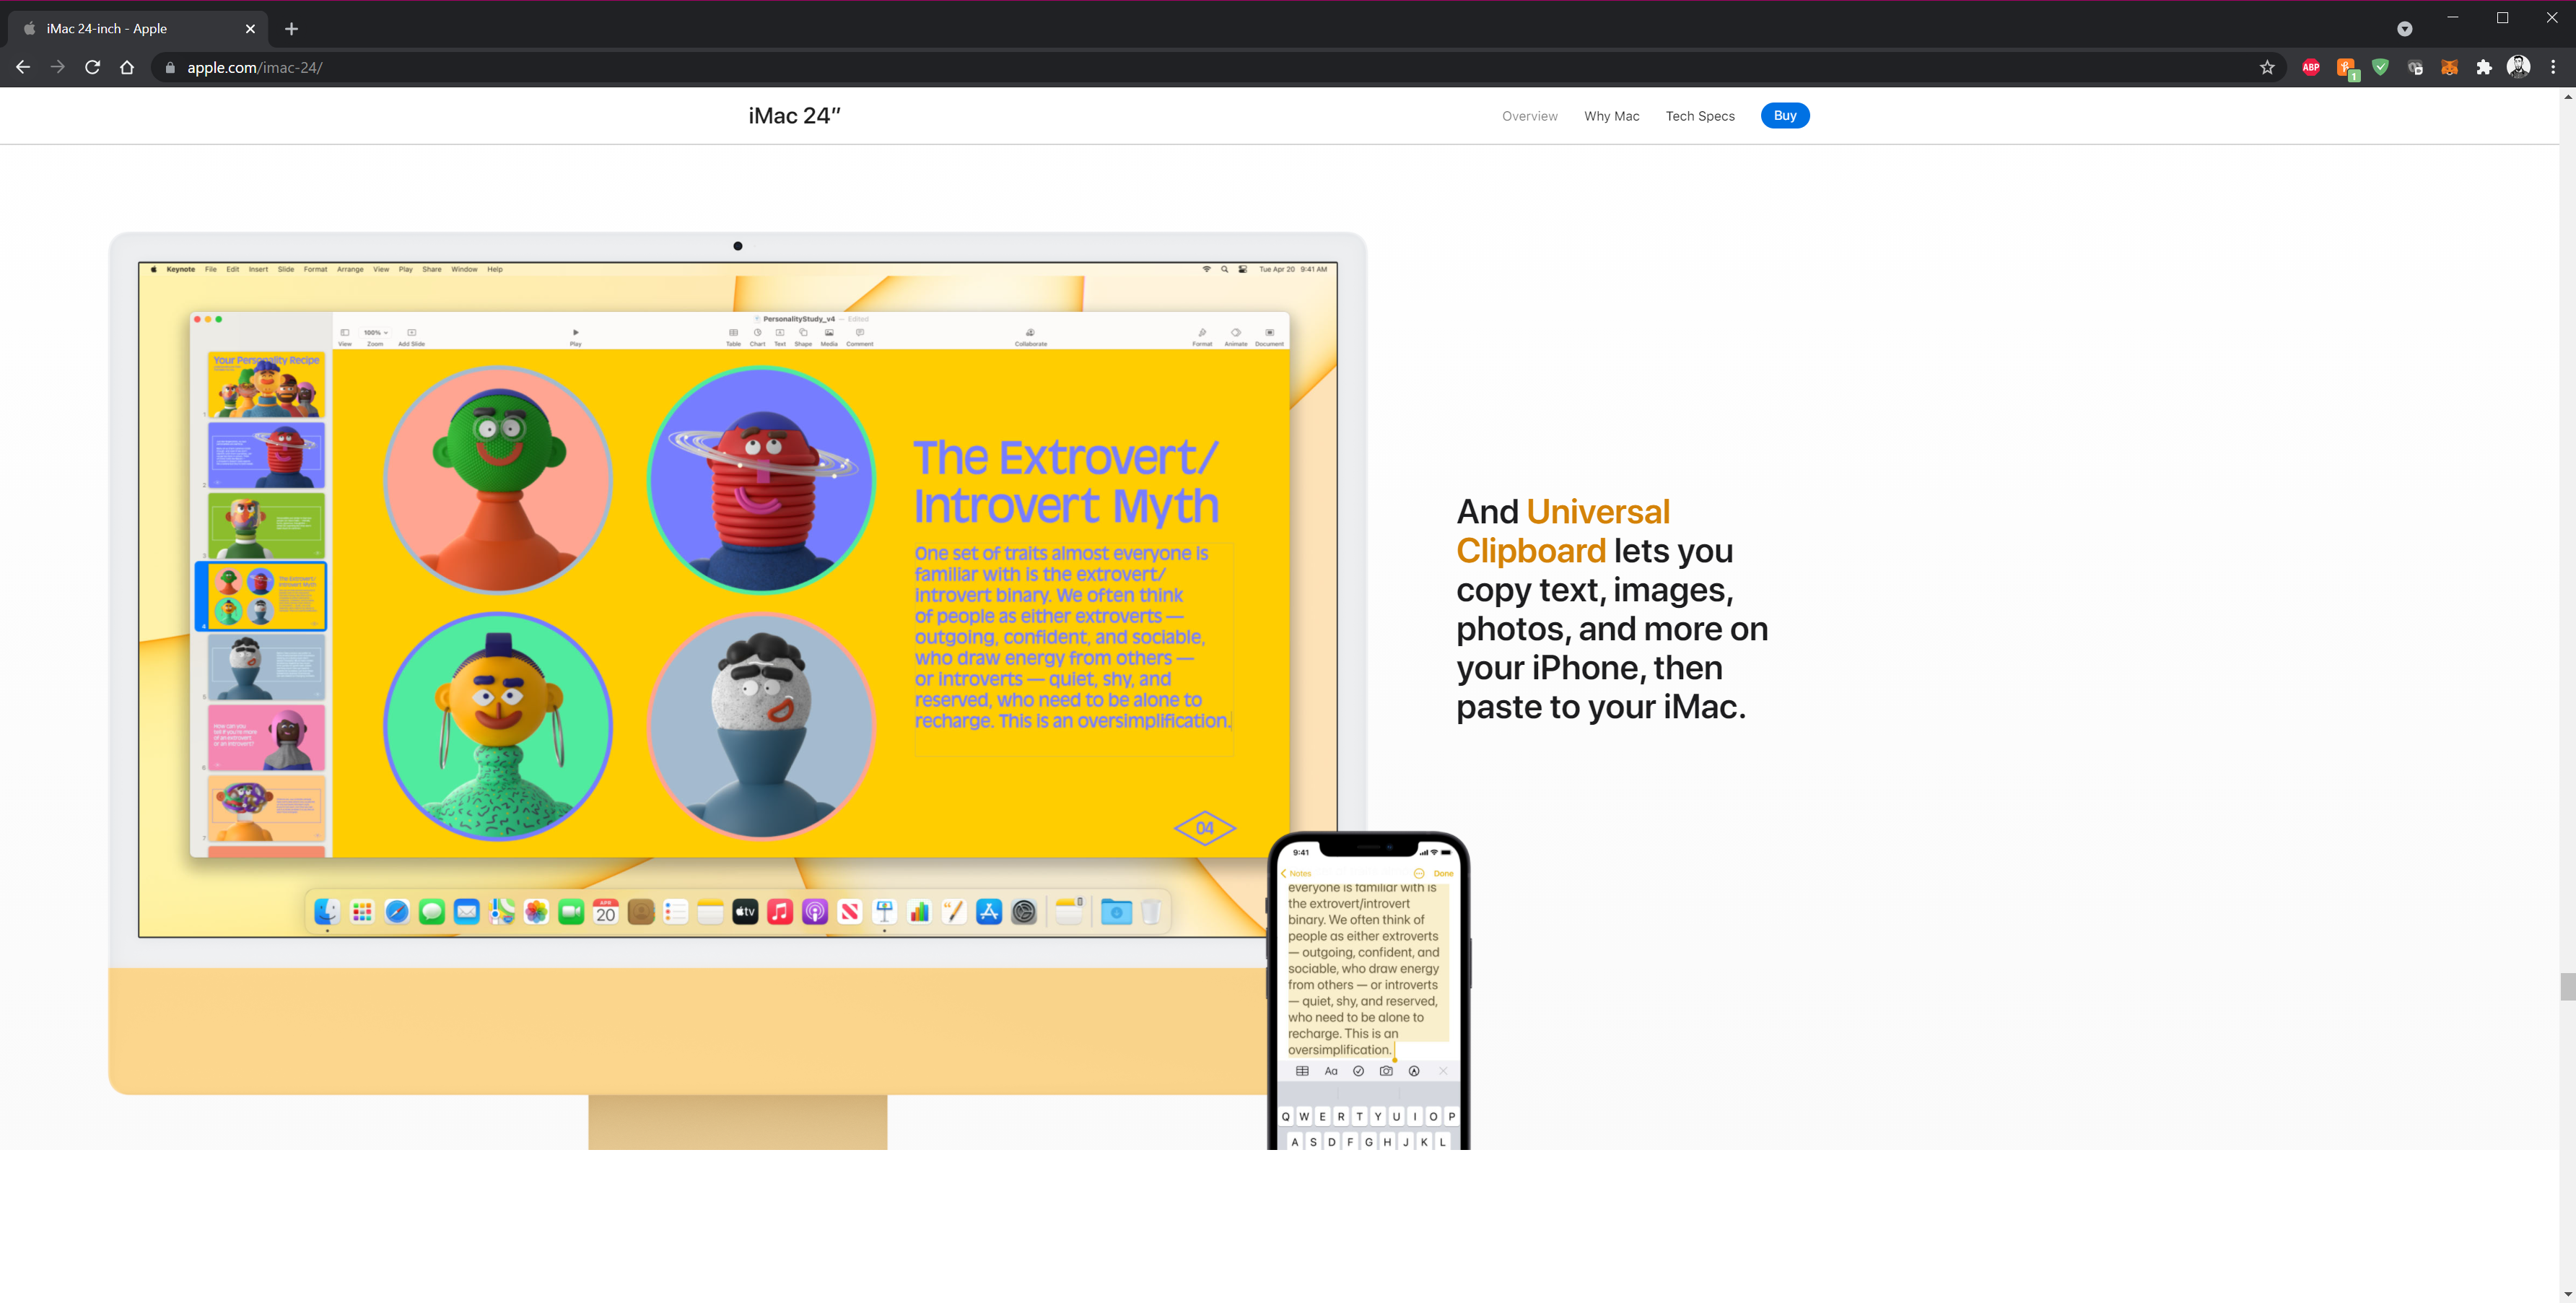Go to the Overview section link
2576x1303 pixels.
pyautogui.click(x=1529, y=116)
